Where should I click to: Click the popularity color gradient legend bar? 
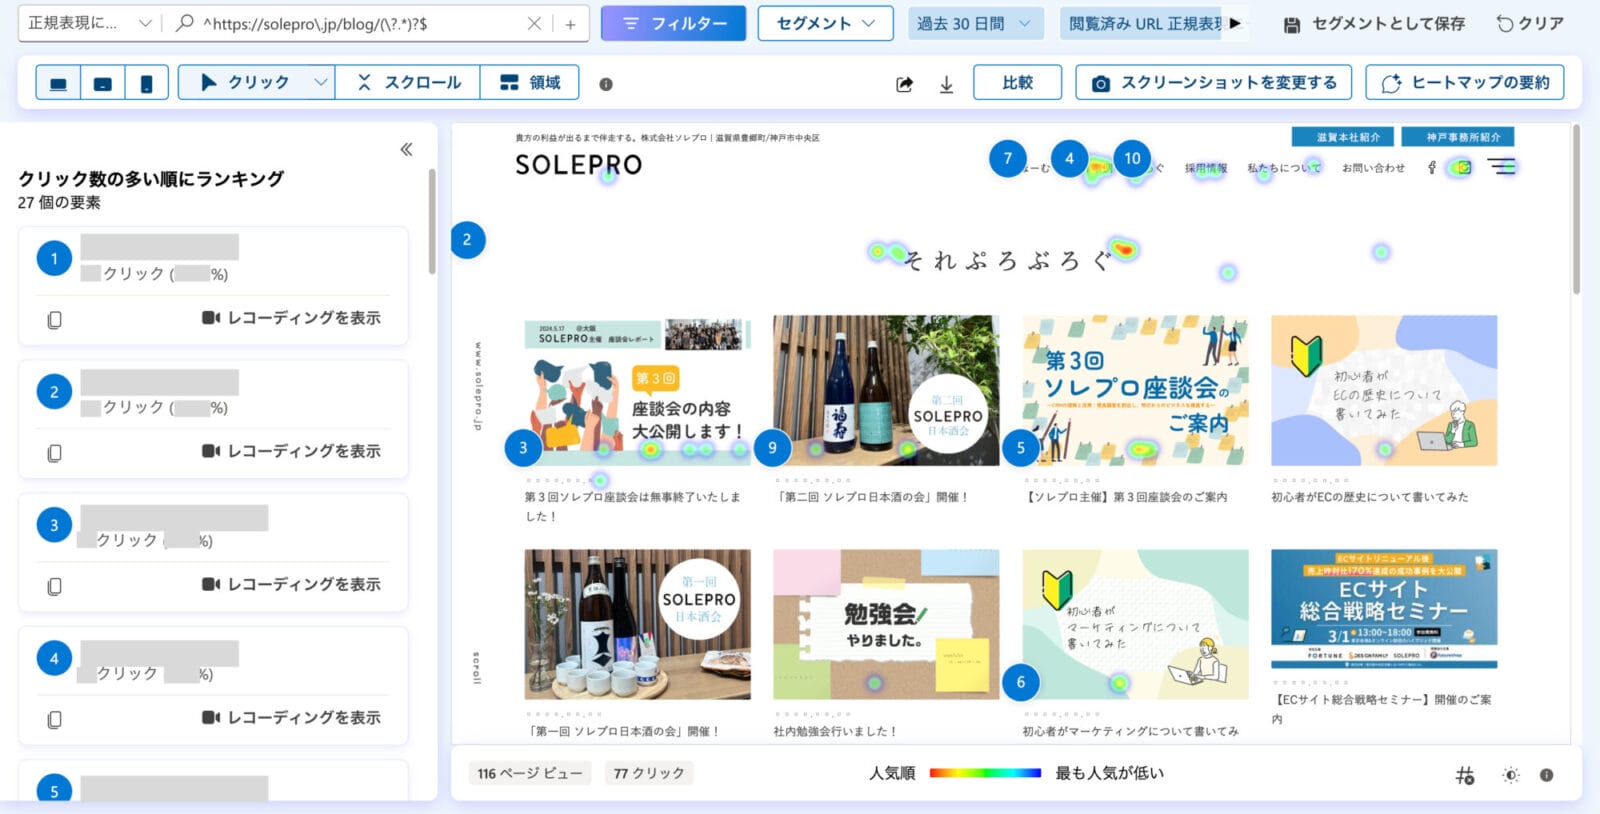(x=985, y=773)
